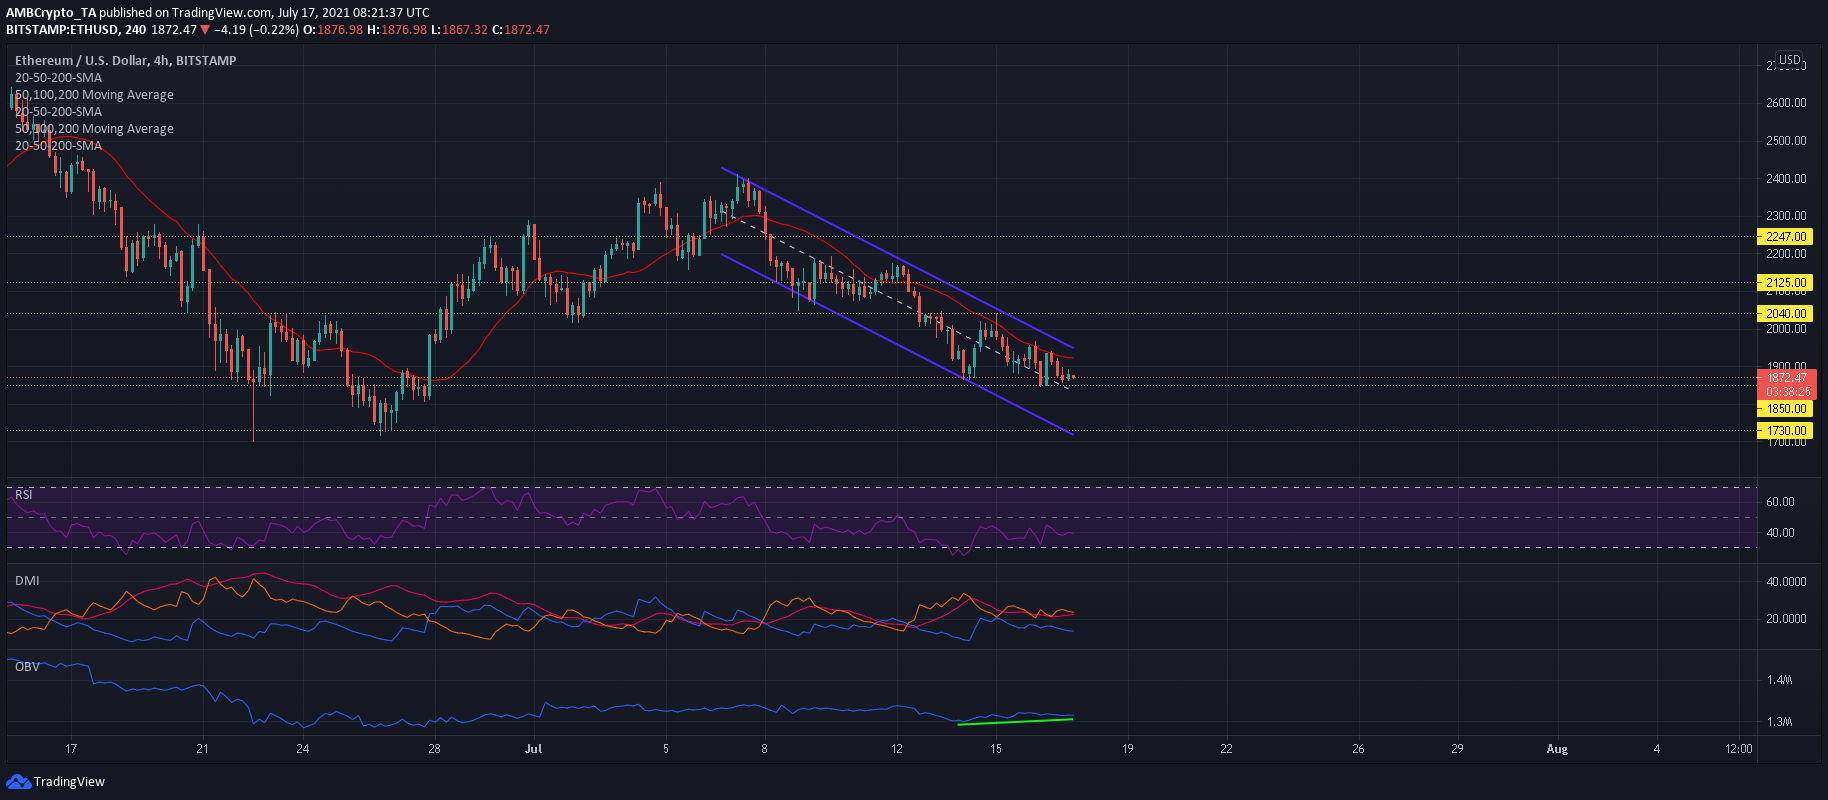Click the RSI 60.00 axis value
1828x800 pixels.
click(x=1780, y=502)
